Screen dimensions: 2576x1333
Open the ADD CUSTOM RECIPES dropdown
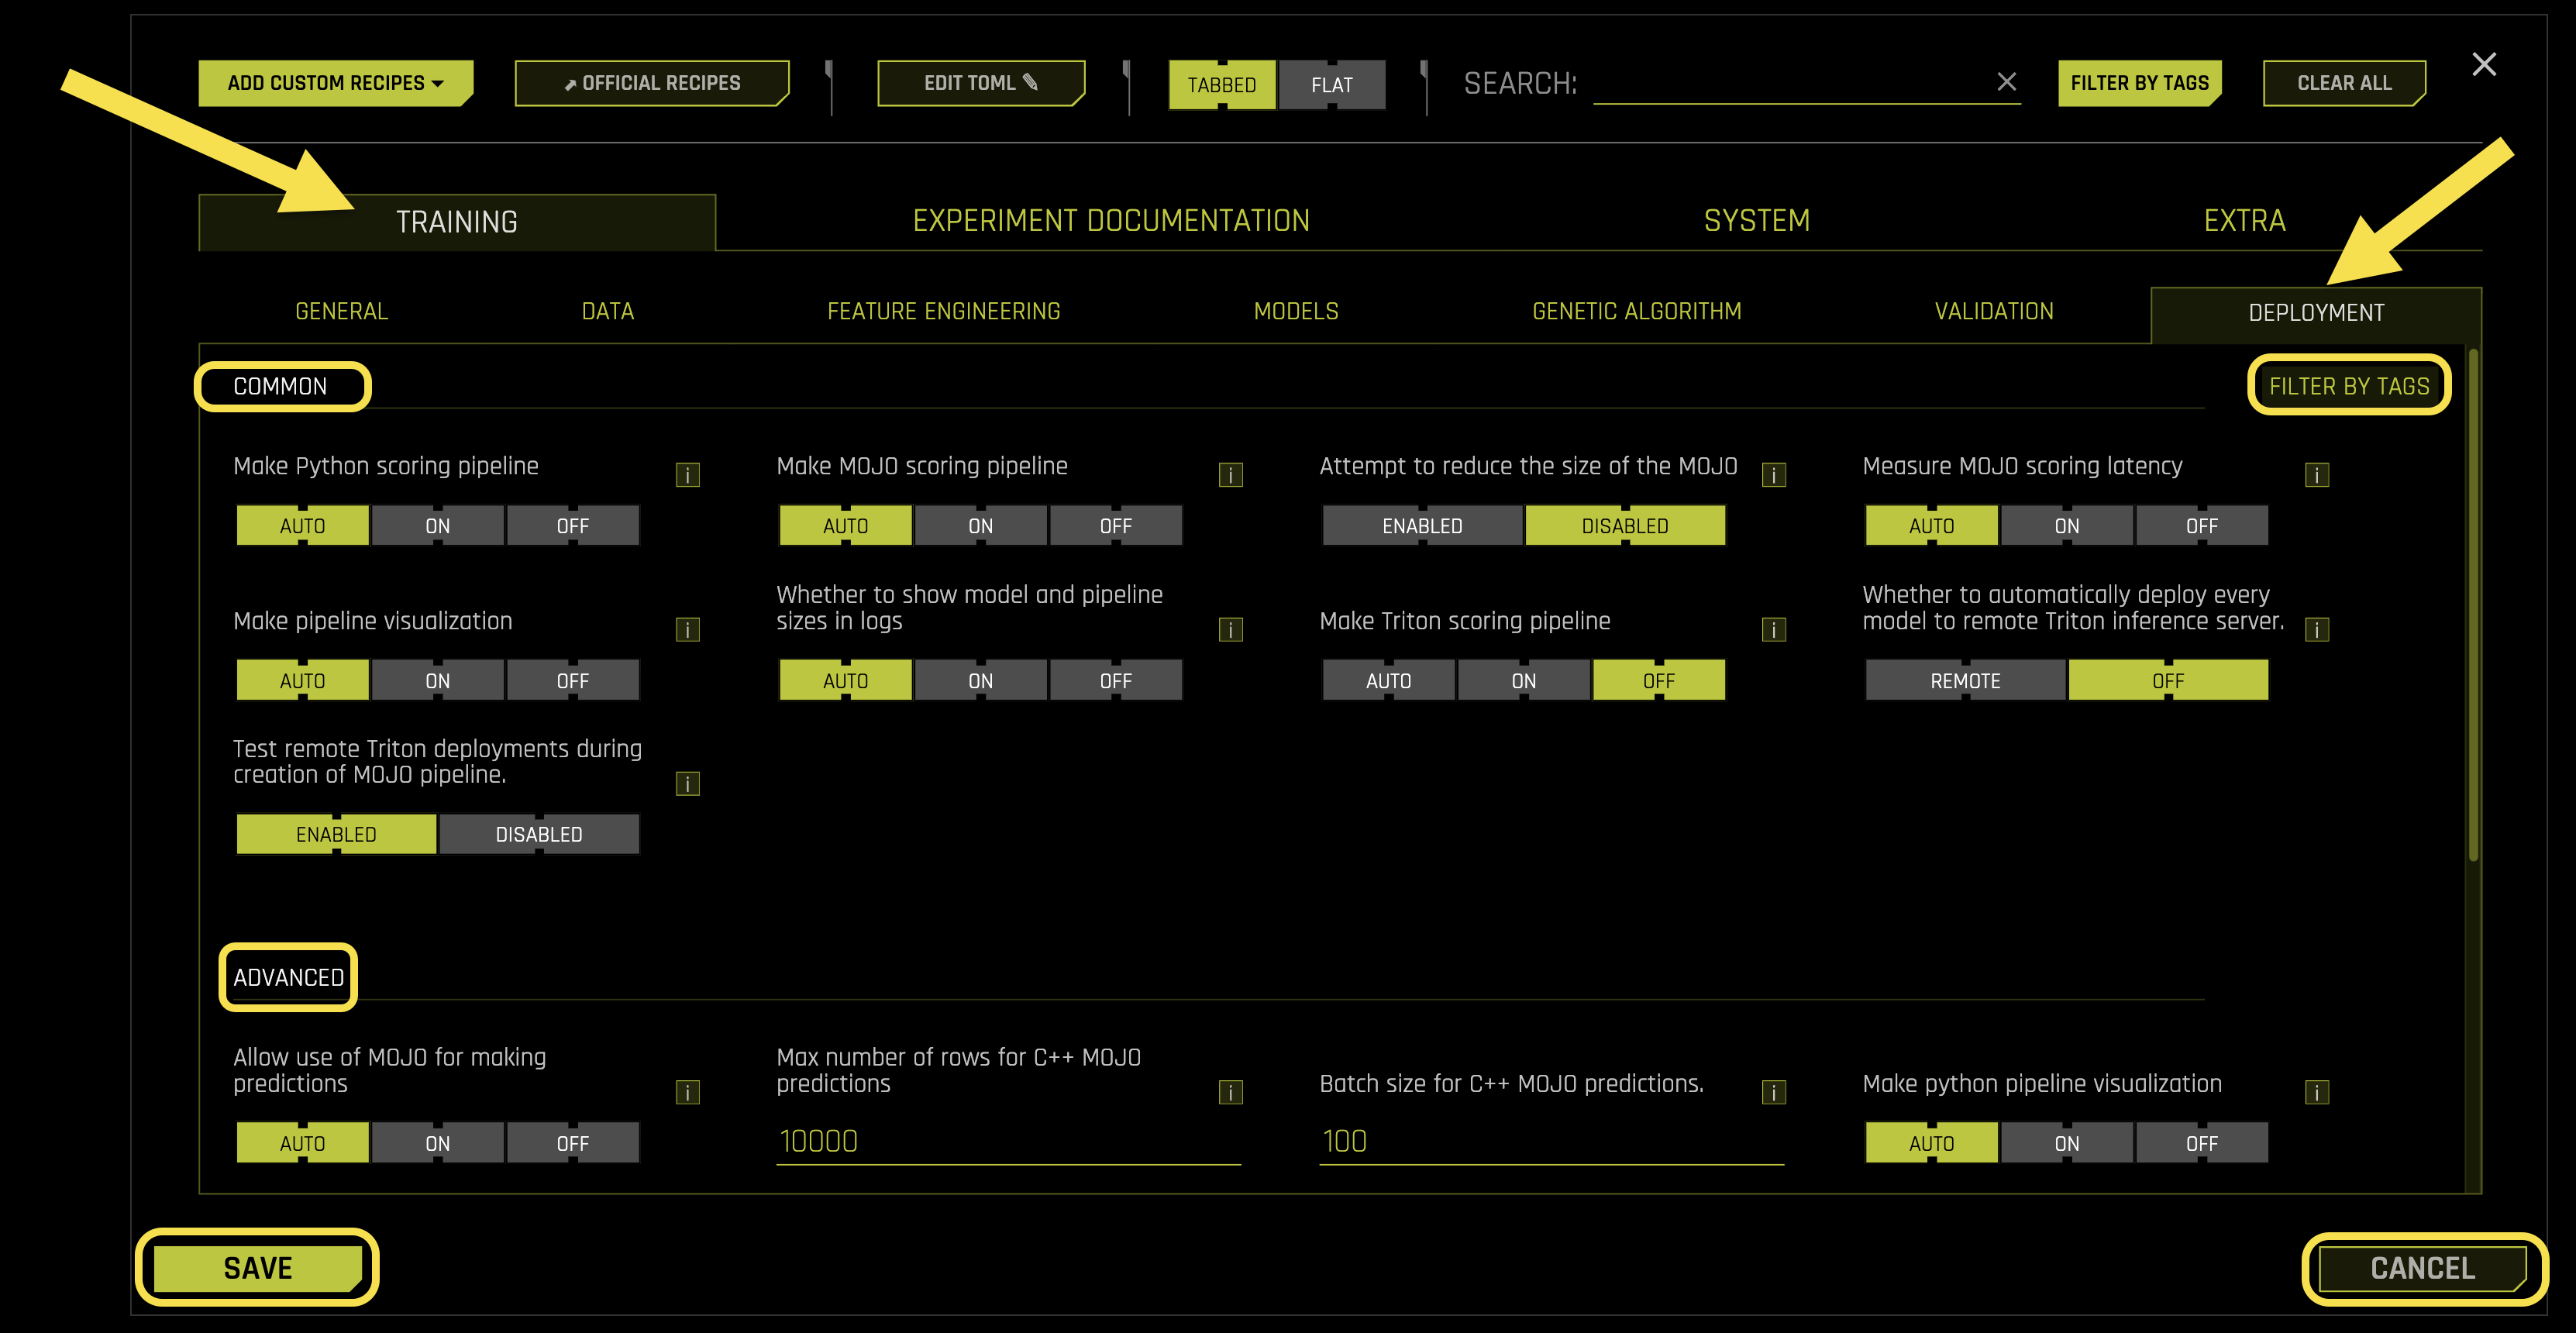click(335, 83)
